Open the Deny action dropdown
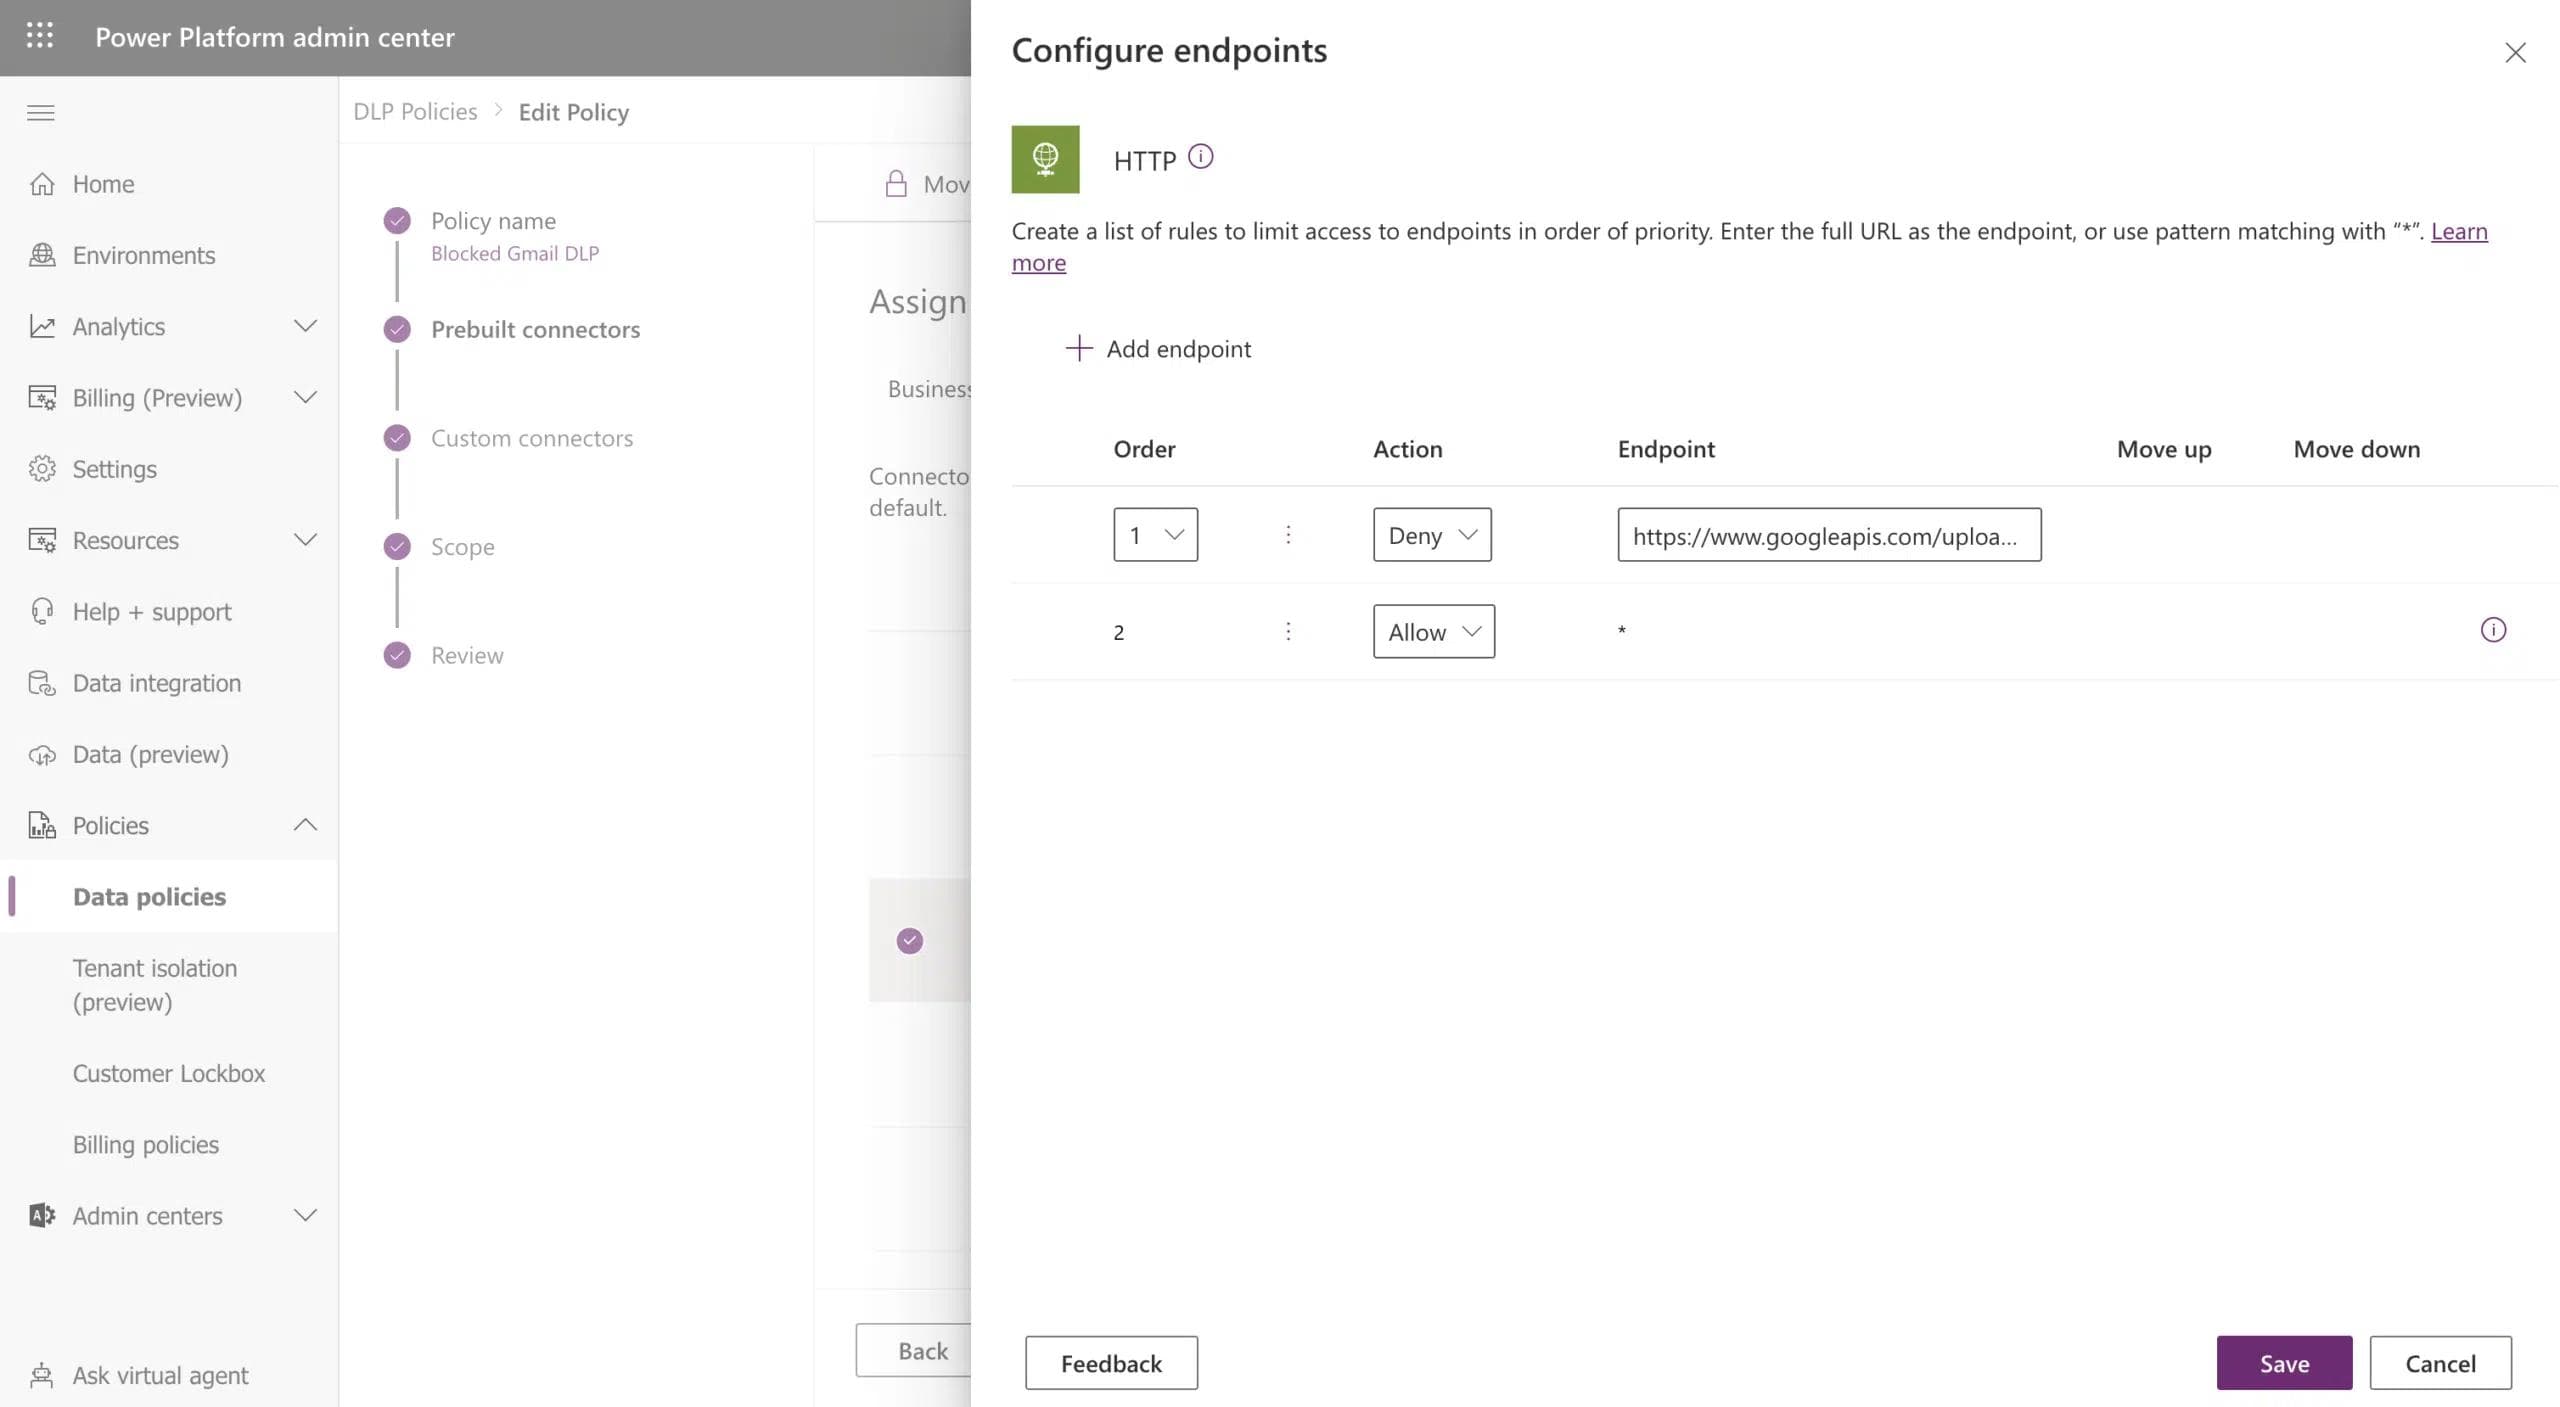2560x1407 pixels. [x=1431, y=535]
